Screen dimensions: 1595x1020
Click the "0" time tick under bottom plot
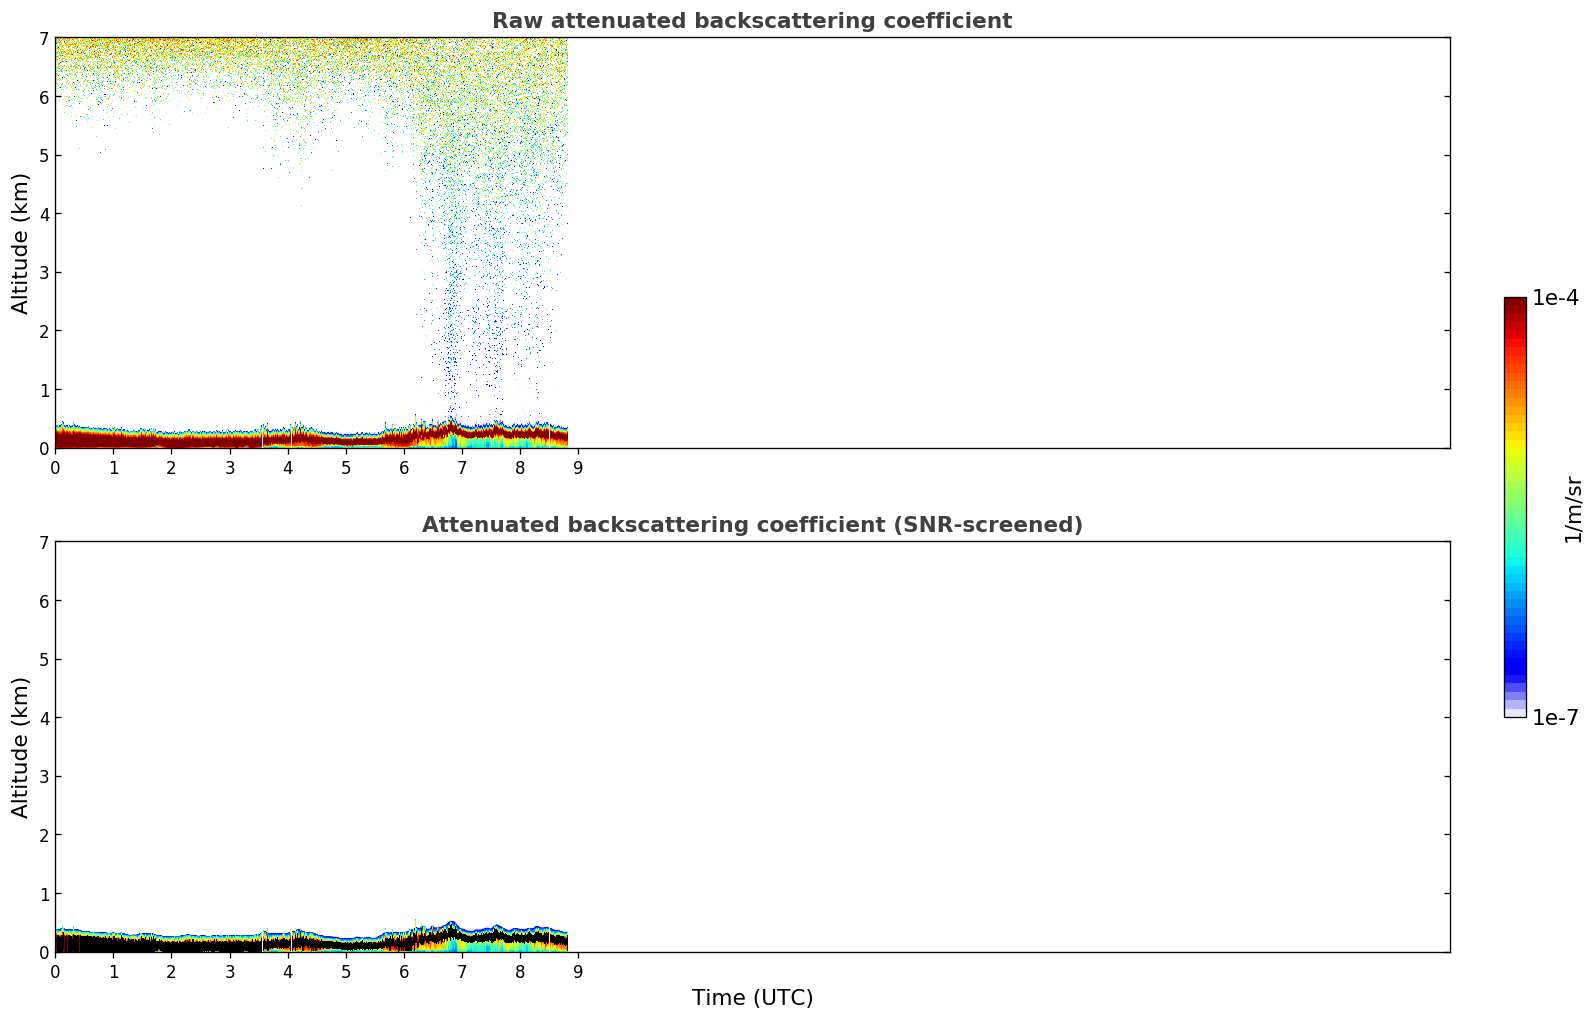pyautogui.click(x=55, y=971)
